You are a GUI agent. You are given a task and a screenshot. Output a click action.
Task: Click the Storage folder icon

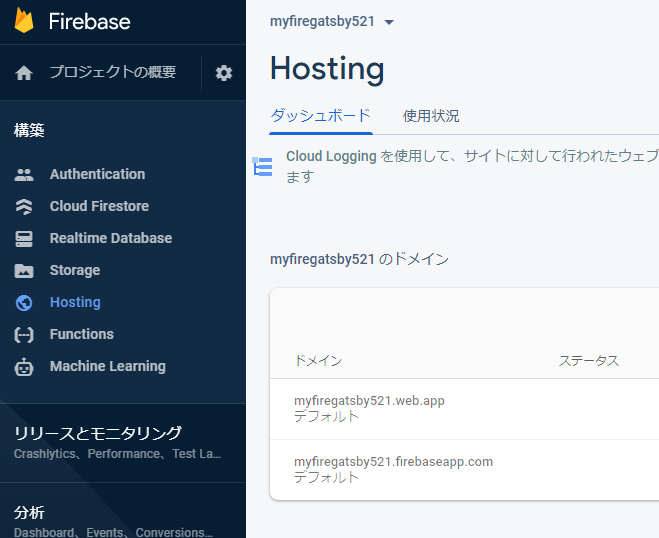[x=24, y=271]
